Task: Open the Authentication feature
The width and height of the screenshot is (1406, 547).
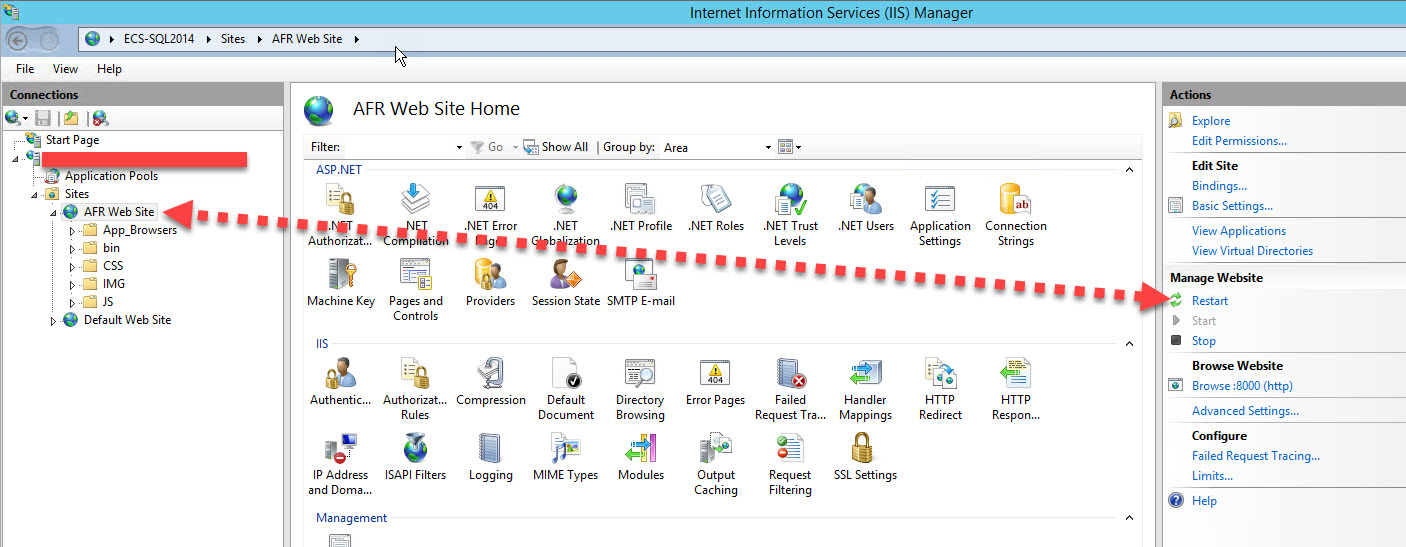Action: (x=341, y=381)
